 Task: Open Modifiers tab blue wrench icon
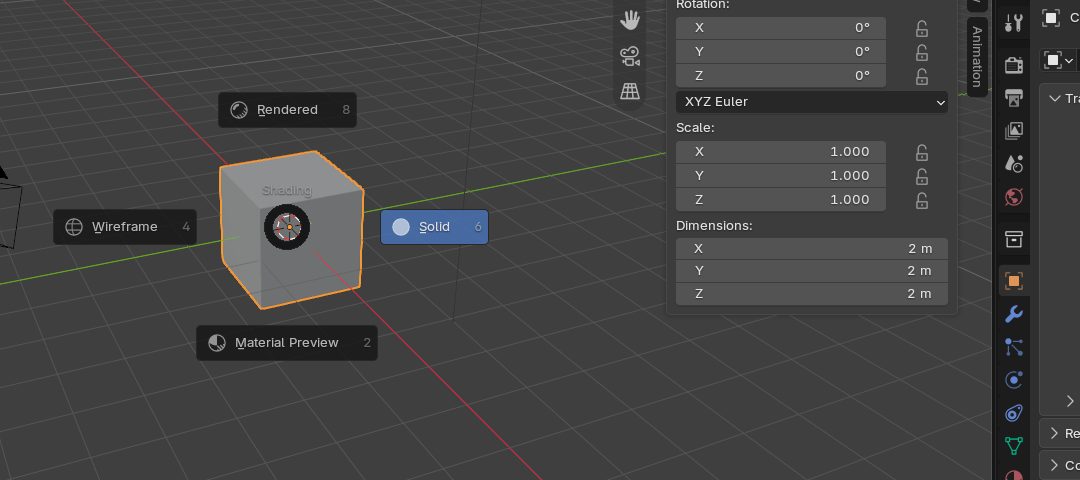[x=1013, y=314]
